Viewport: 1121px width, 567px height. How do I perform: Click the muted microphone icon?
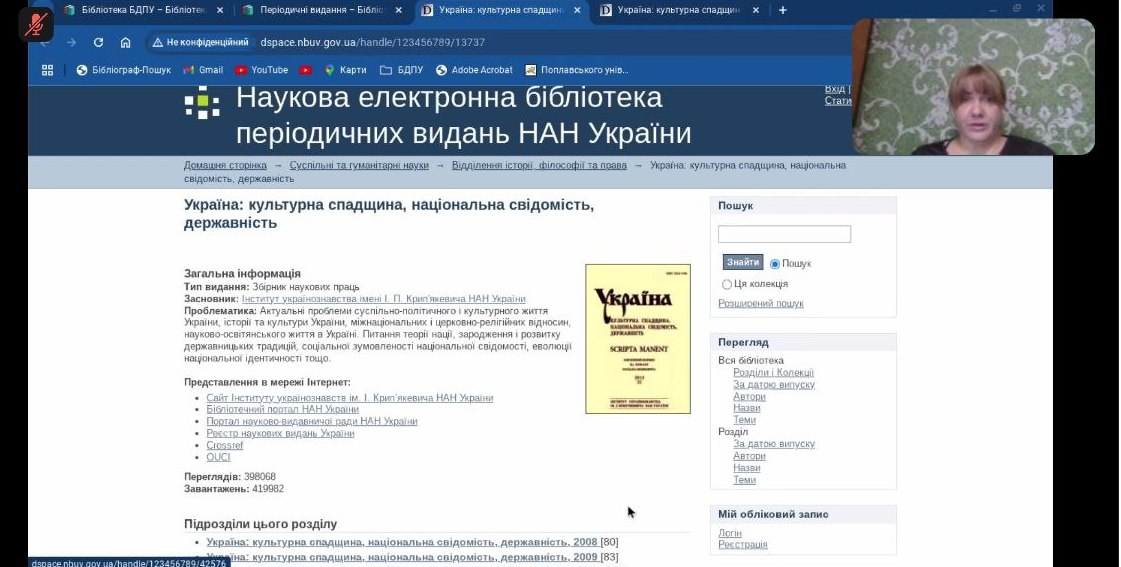pyautogui.click(x=37, y=24)
